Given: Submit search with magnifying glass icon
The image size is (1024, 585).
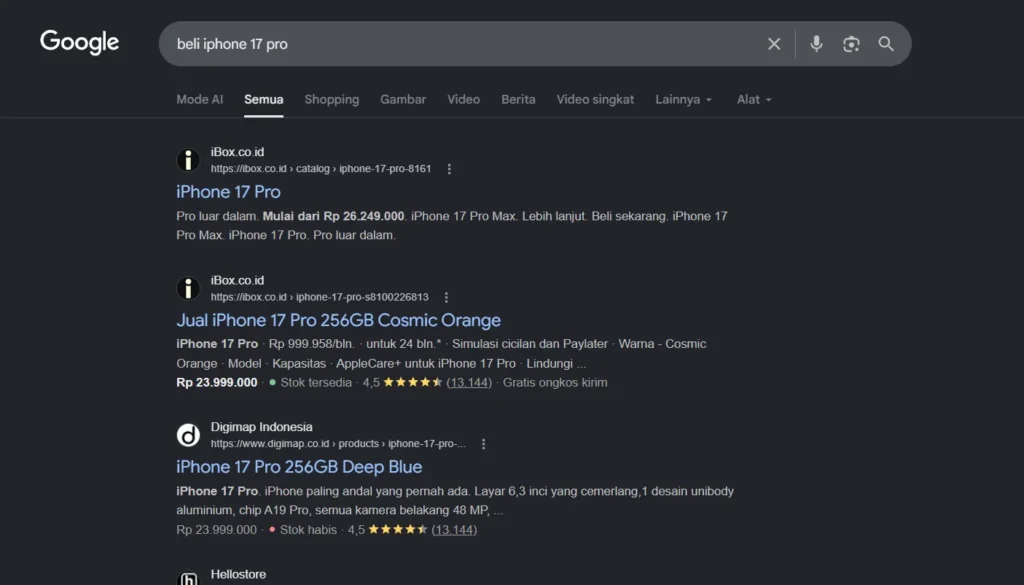Looking at the screenshot, I should (x=886, y=44).
